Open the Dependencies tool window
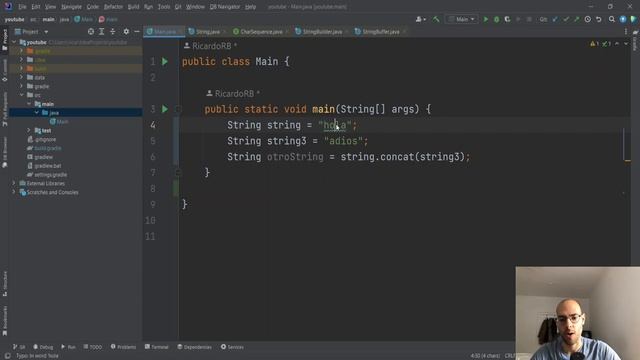This screenshot has width=640, height=360. point(194,347)
